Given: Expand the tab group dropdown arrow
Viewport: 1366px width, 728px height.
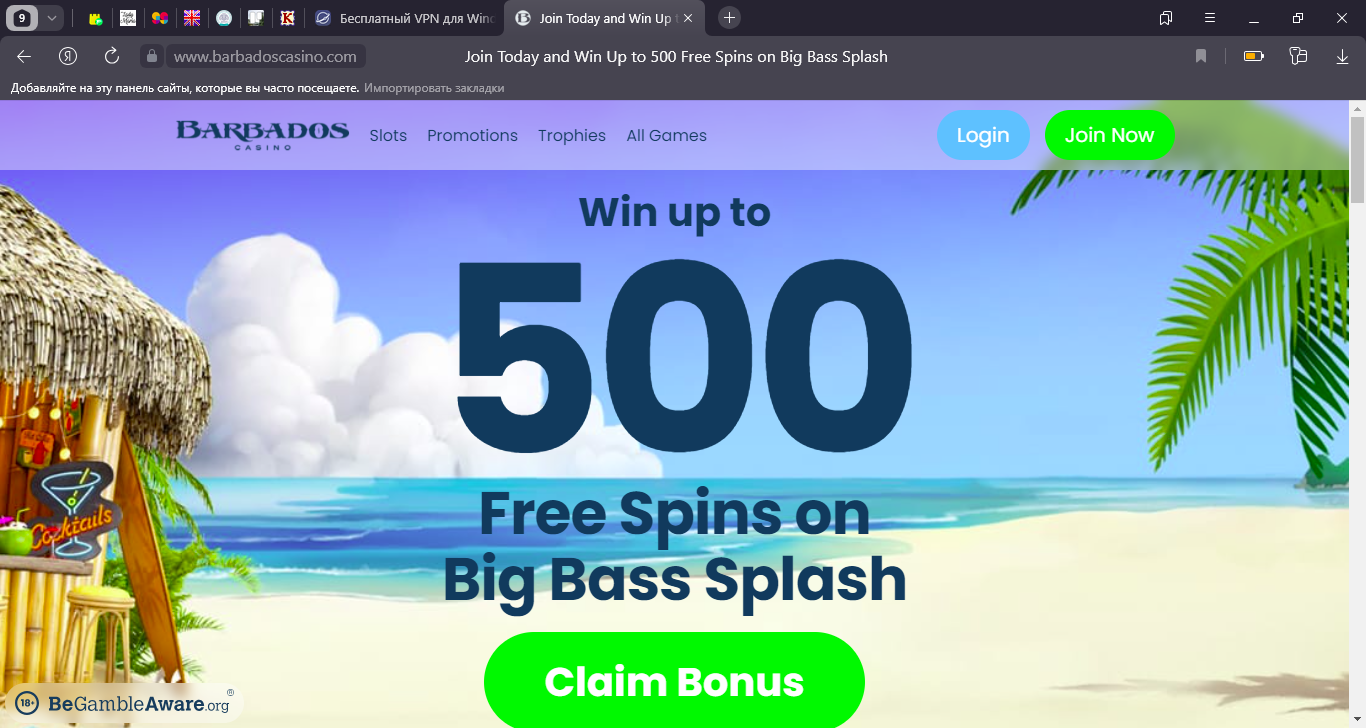Looking at the screenshot, I should tap(52, 18).
